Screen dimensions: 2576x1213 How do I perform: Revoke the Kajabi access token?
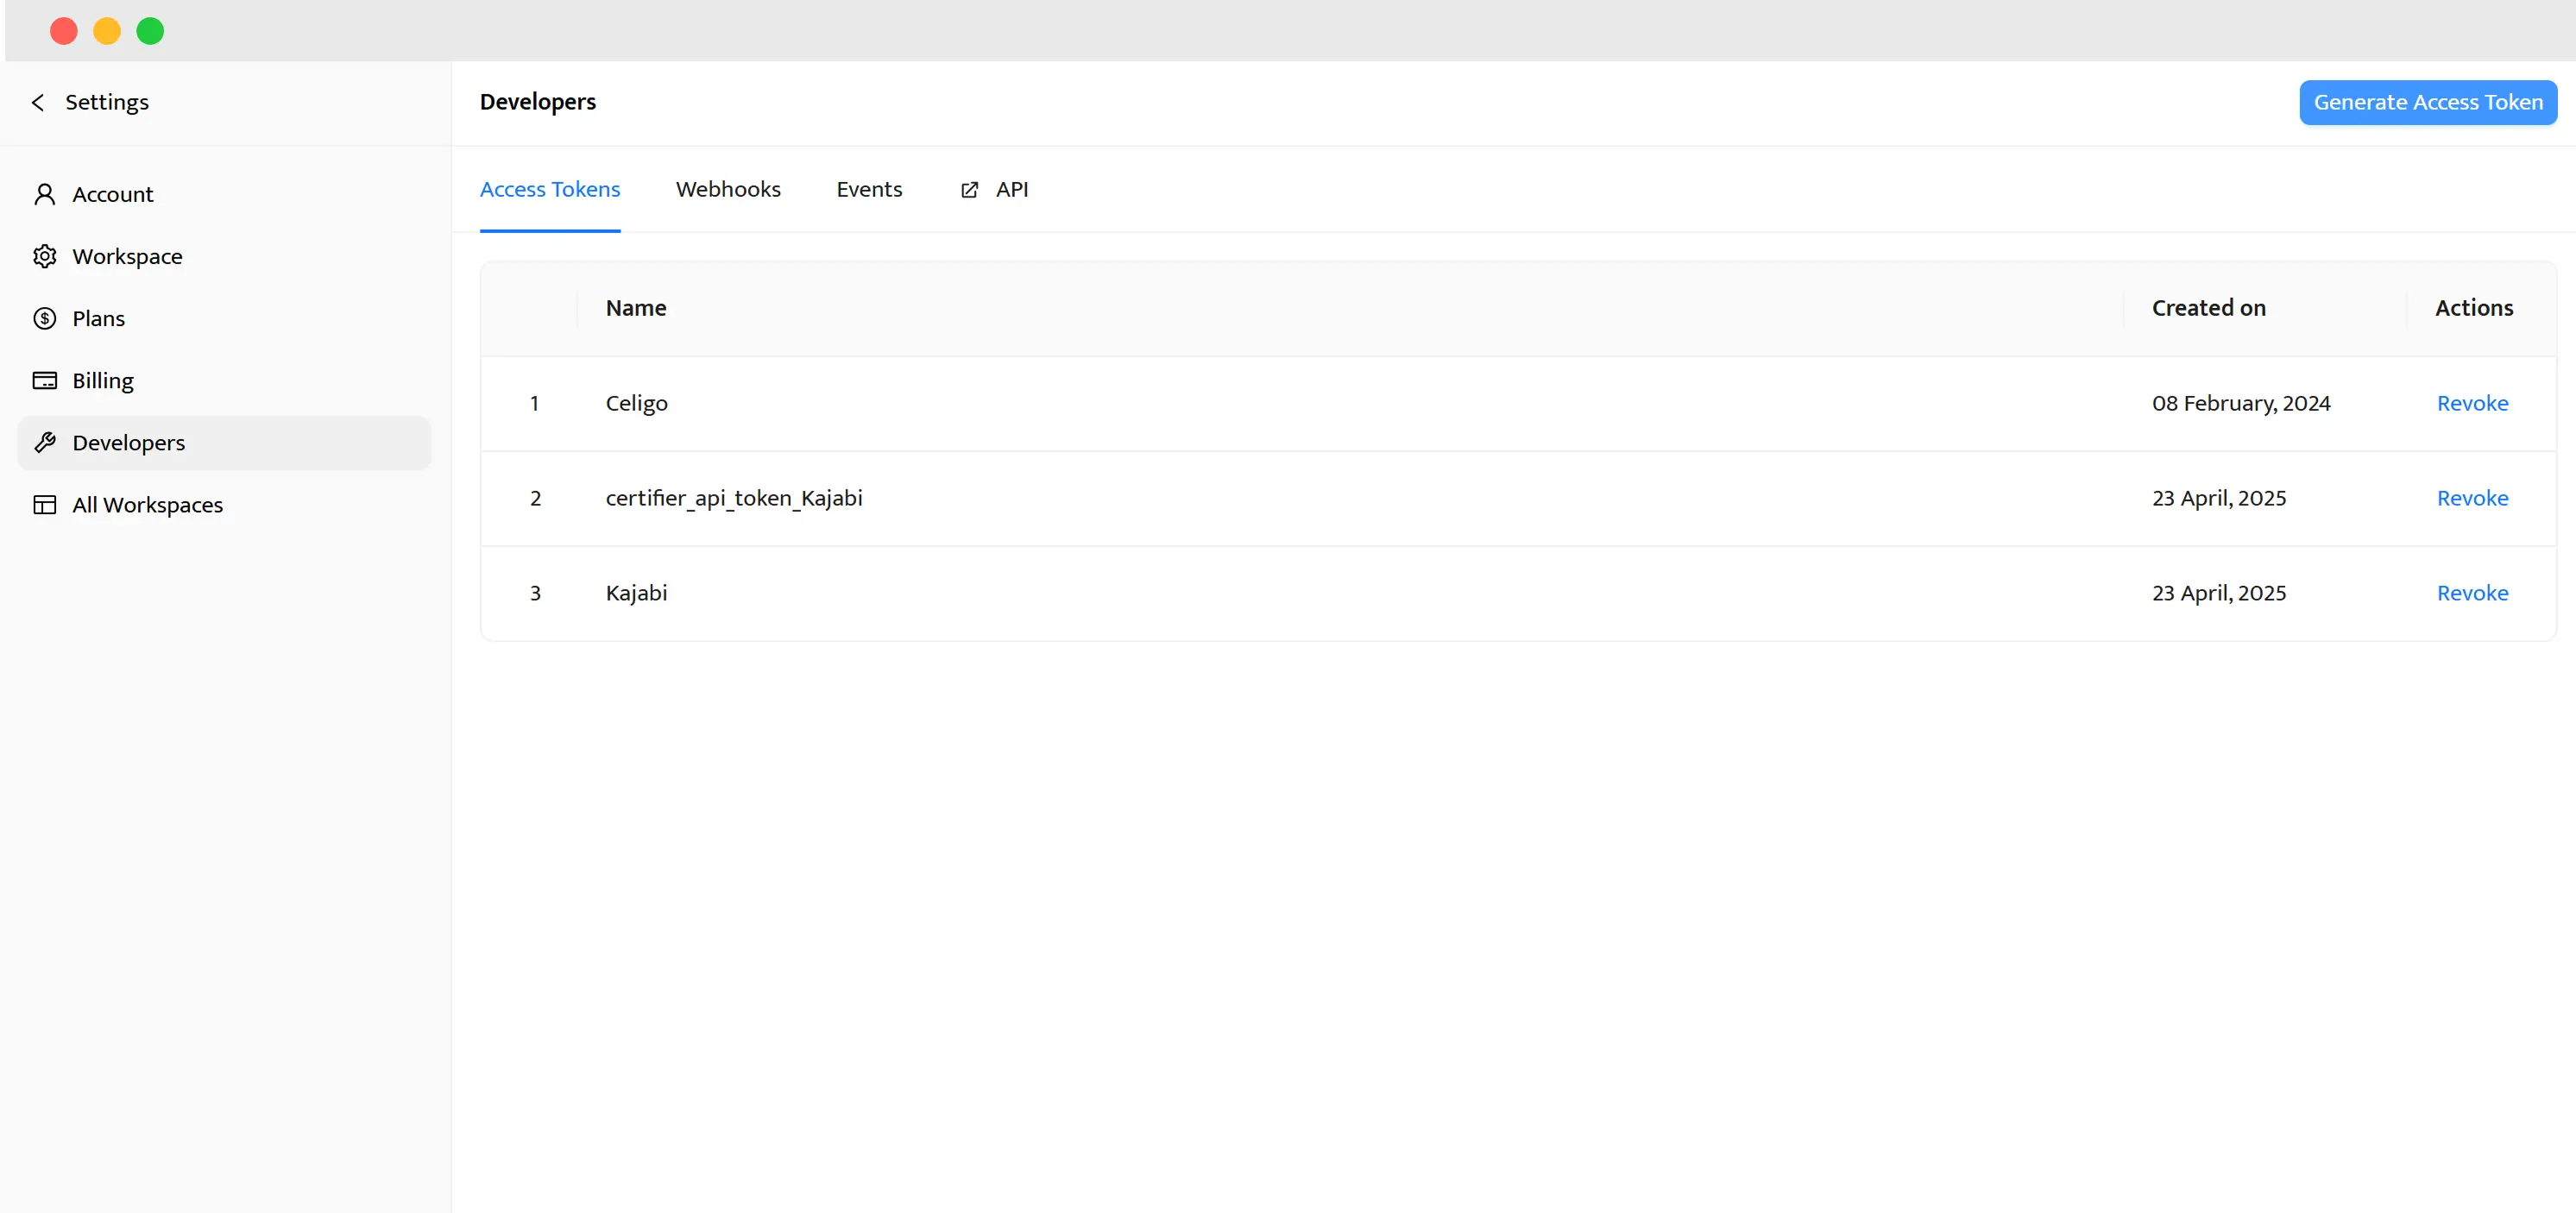coord(2472,592)
